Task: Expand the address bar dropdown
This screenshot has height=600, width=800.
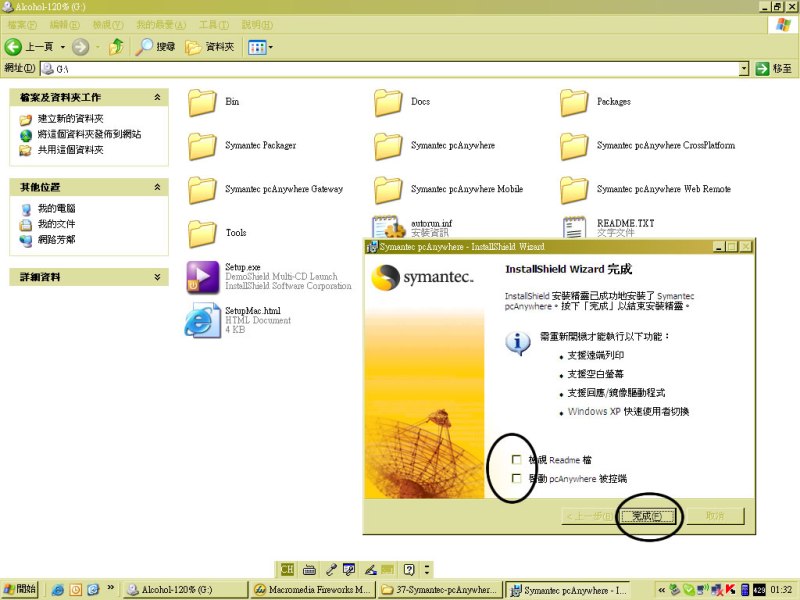Action: (x=744, y=68)
